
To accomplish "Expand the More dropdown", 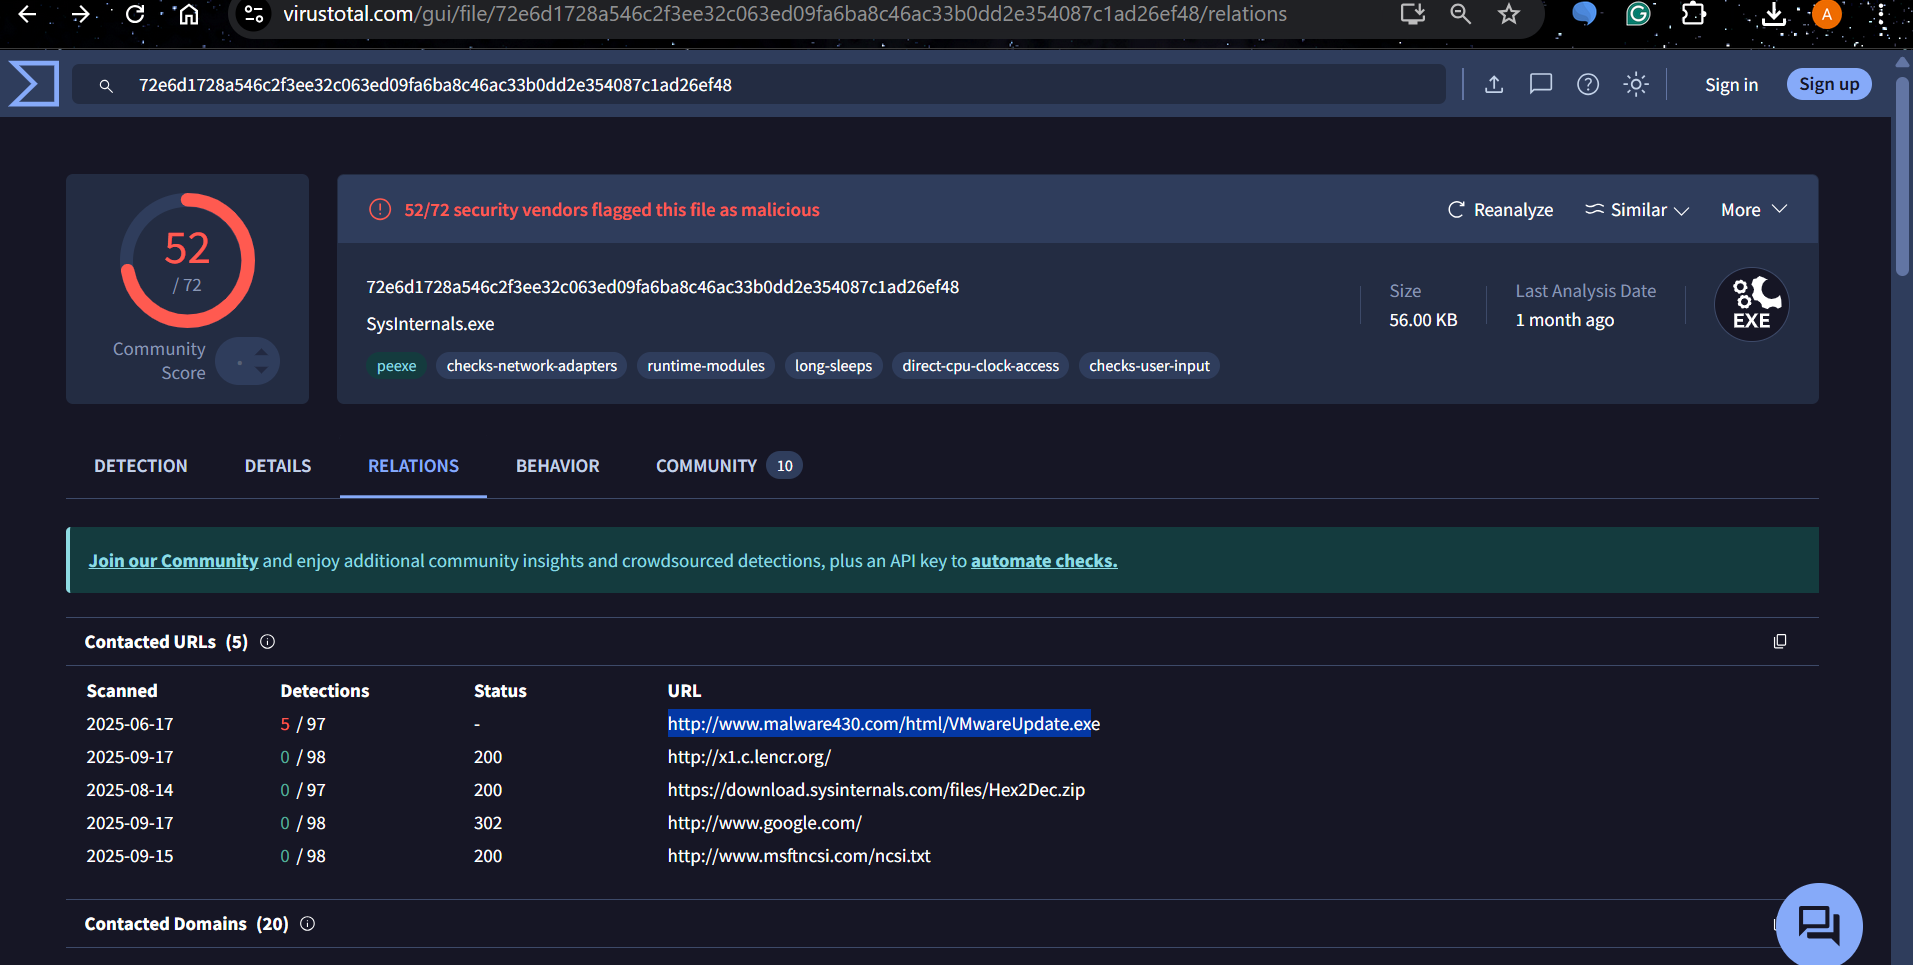I will coord(1754,210).
